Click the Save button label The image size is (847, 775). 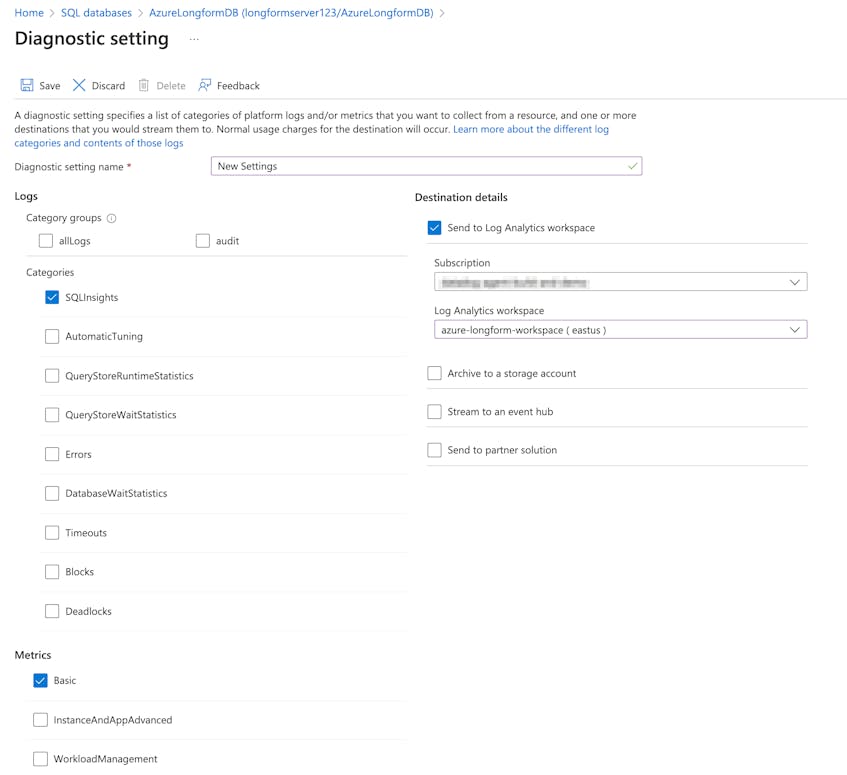[50, 86]
